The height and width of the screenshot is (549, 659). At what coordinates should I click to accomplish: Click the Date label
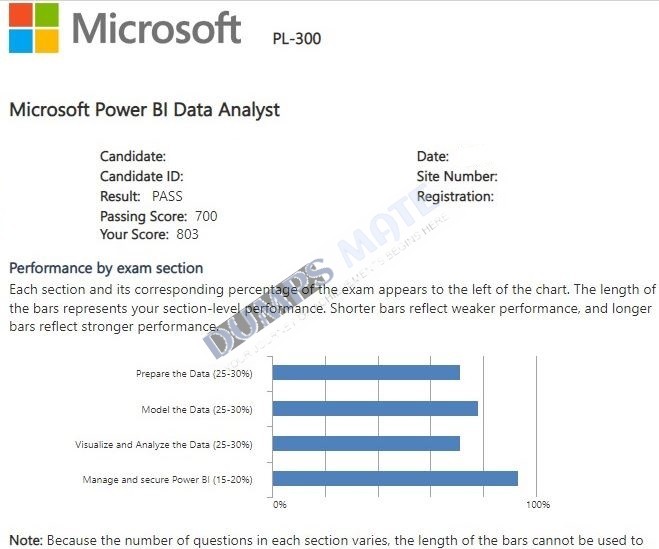(x=433, y=156)
